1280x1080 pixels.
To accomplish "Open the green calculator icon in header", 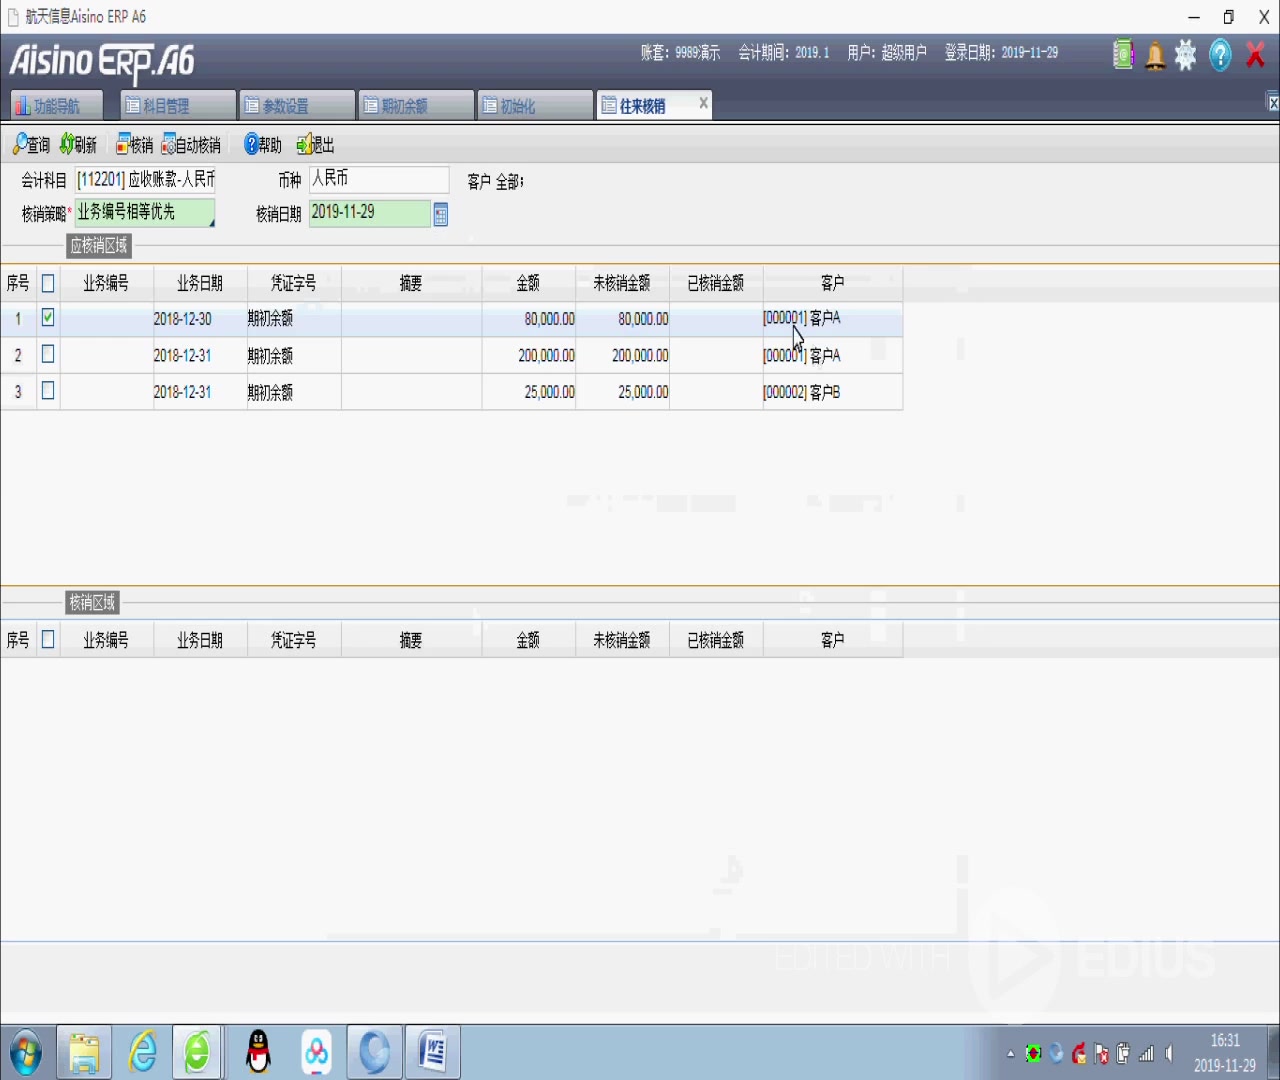I will click(x=1124, y=55).
